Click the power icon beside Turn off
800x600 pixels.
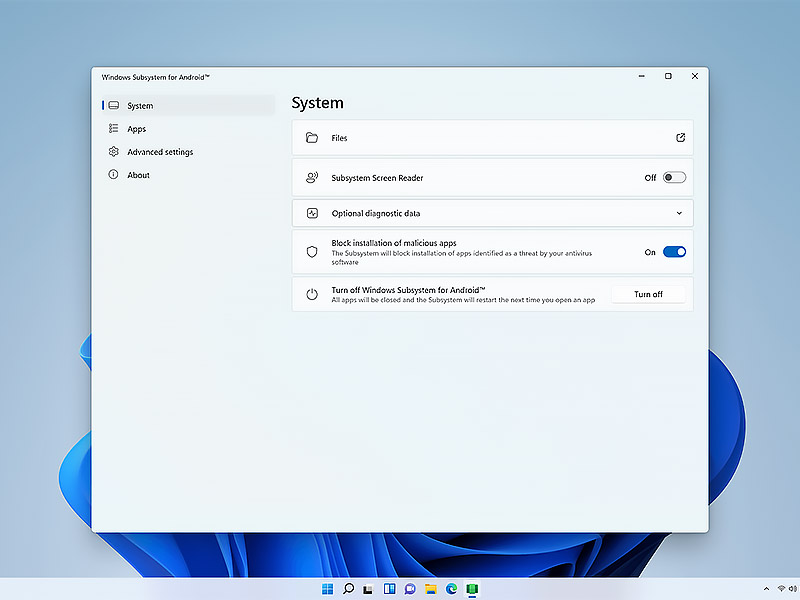pos(312,294)
